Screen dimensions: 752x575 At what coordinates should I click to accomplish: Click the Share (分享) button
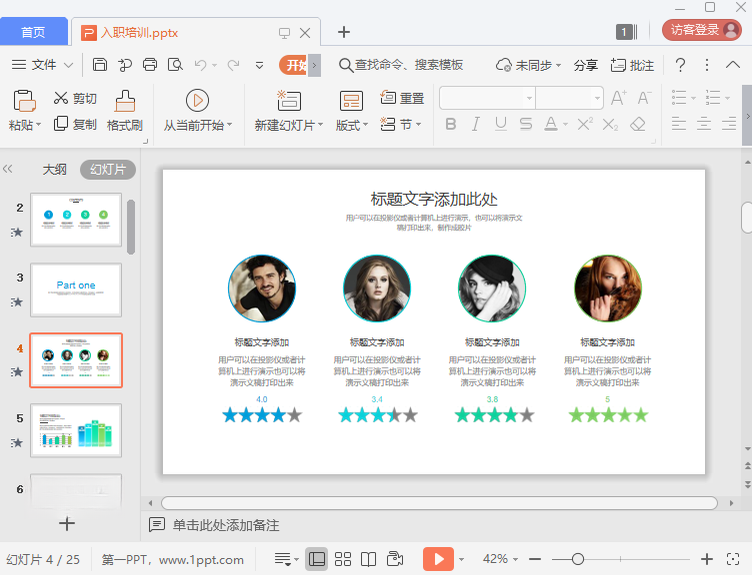coord(586,65)
